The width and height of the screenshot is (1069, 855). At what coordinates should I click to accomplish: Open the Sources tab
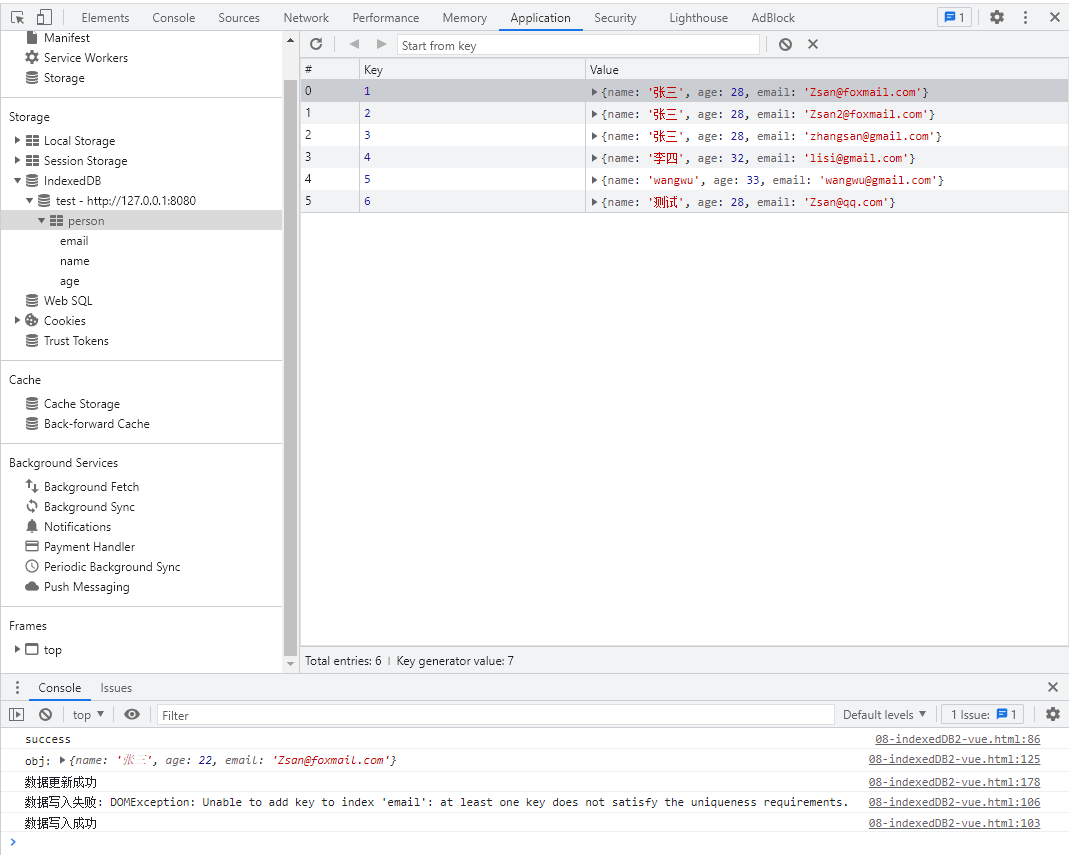(x=239, y=18)
